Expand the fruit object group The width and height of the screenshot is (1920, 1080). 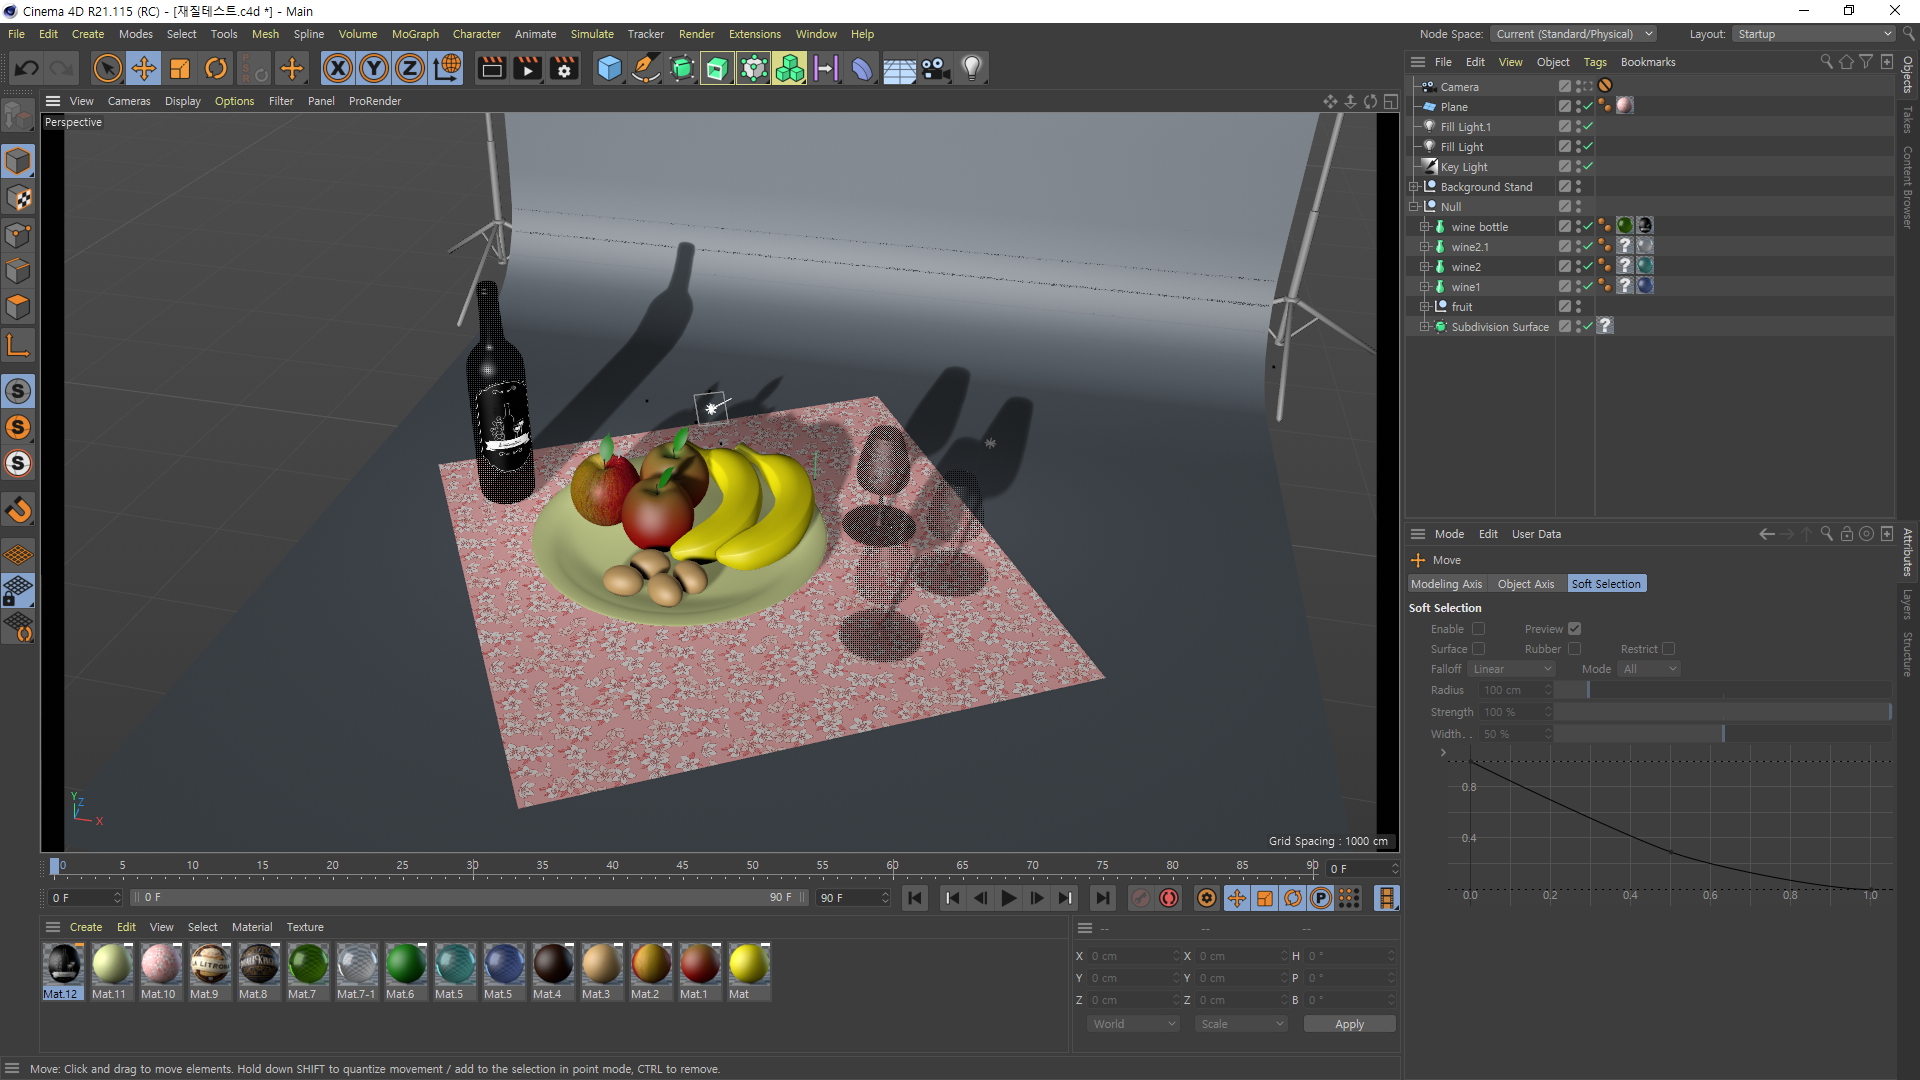click(x=1424, y=307)
